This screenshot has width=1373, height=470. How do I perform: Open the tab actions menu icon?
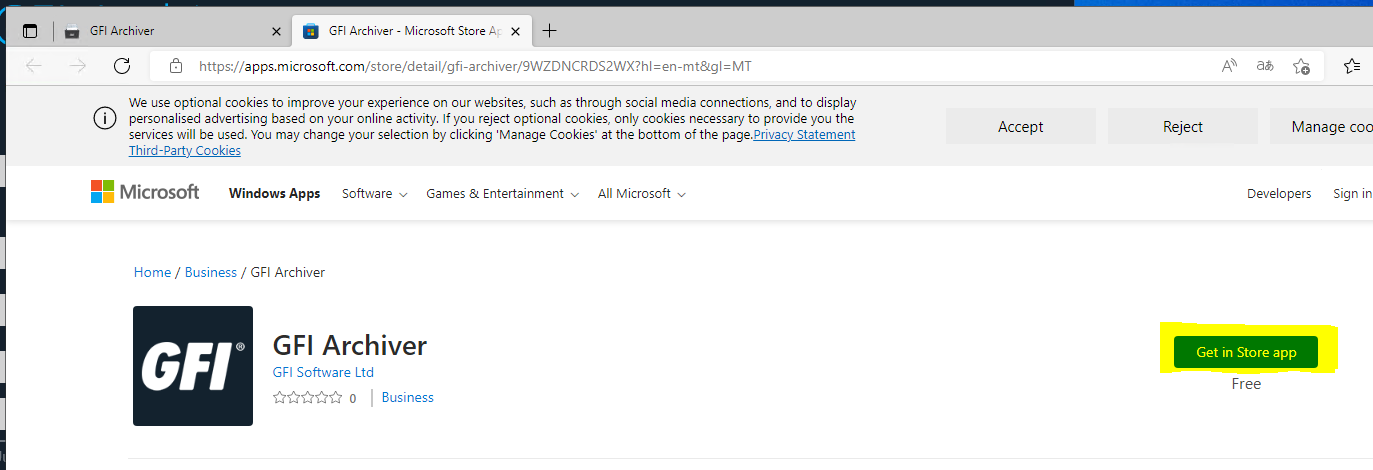[30, 31]
